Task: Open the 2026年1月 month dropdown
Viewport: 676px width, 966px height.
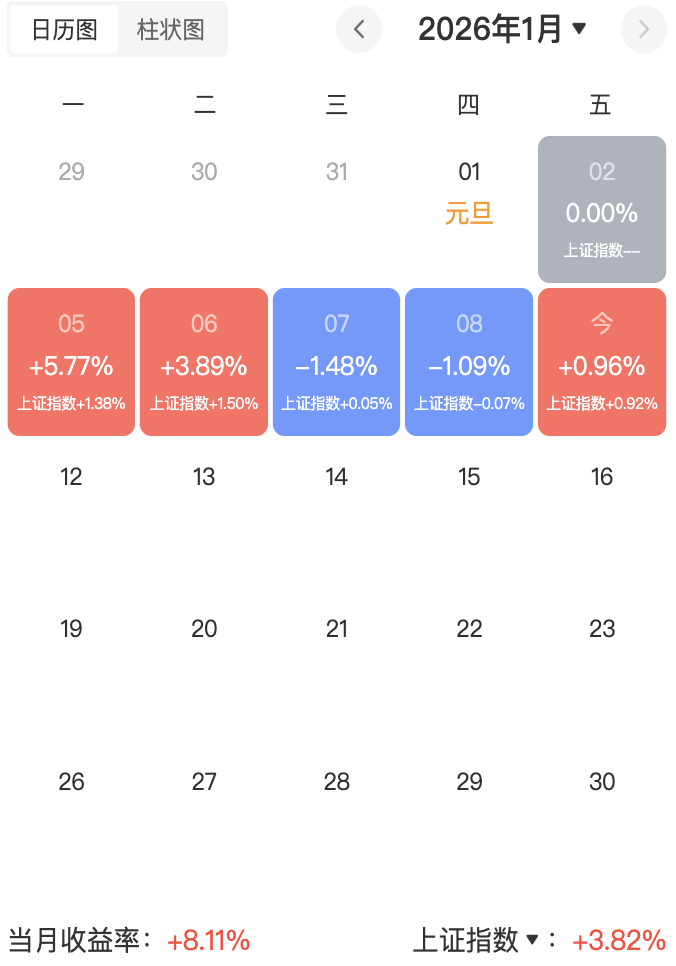Action: click(502, 30)
